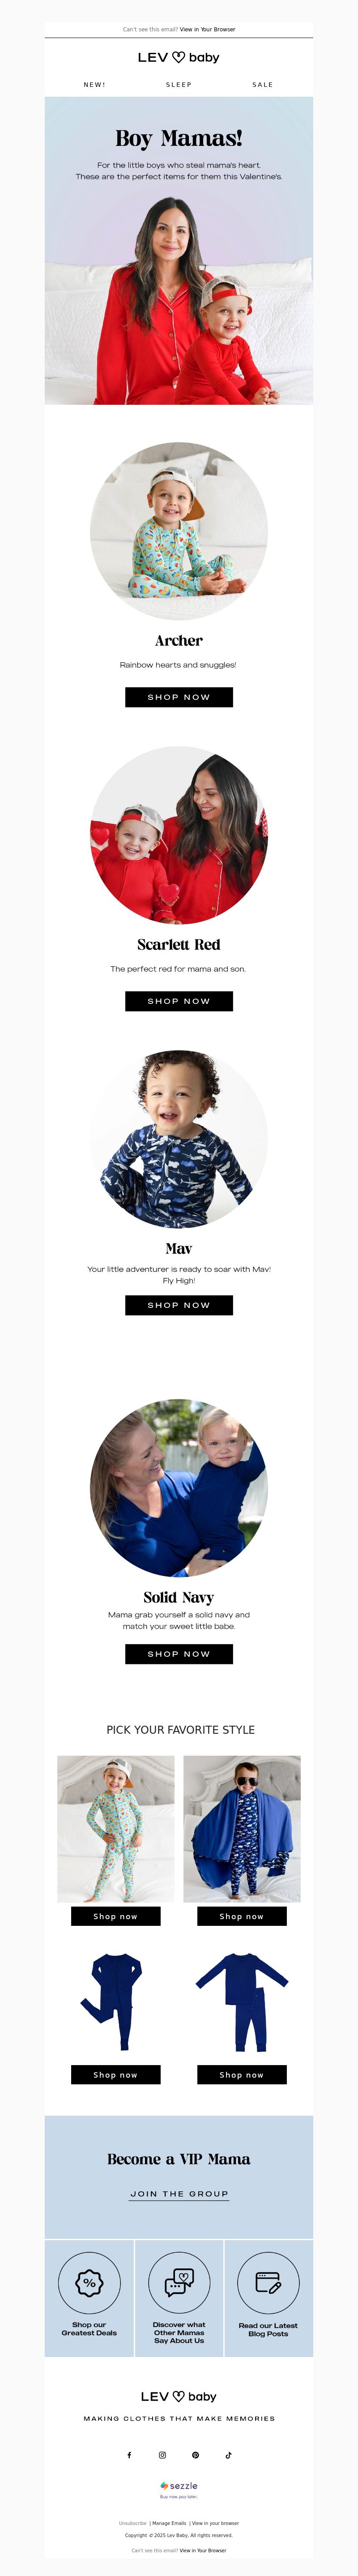This screenshot has height=2576, width=358.
Task: Click Shop Now under Solid Navy
Action: click(179, 1654)
